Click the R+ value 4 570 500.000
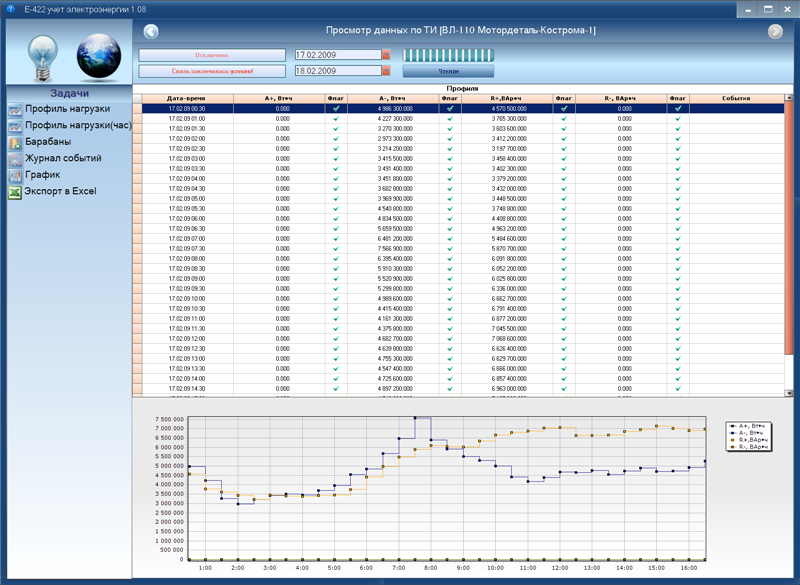800x585 pixels. click(x=509, y=109)
